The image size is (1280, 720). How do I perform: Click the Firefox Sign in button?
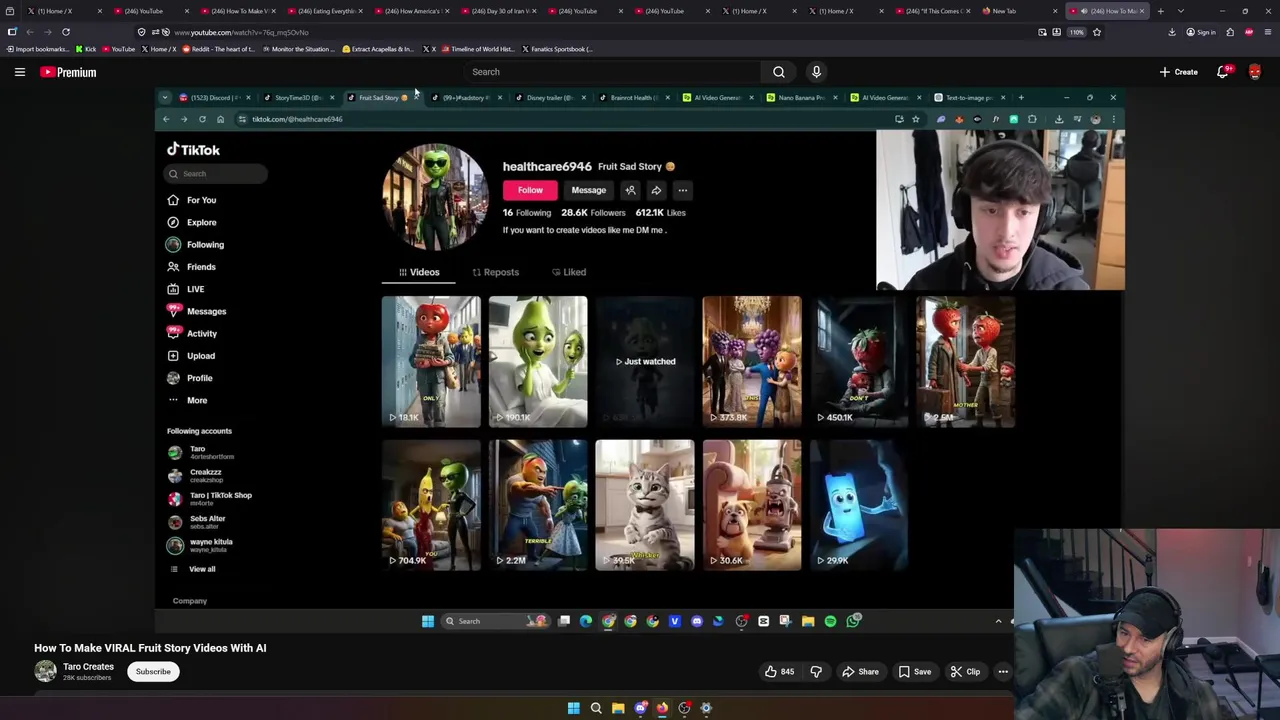(x=1201, y=32)
